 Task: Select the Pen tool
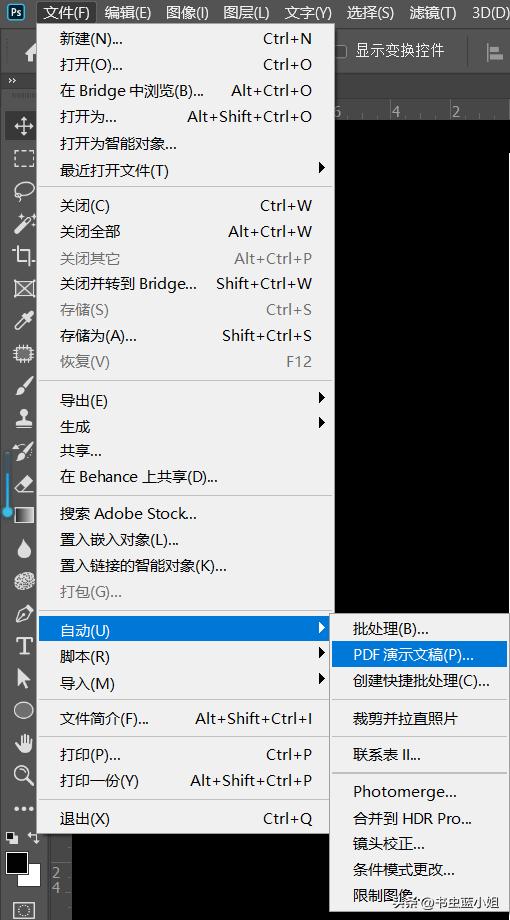pos(23,614)
